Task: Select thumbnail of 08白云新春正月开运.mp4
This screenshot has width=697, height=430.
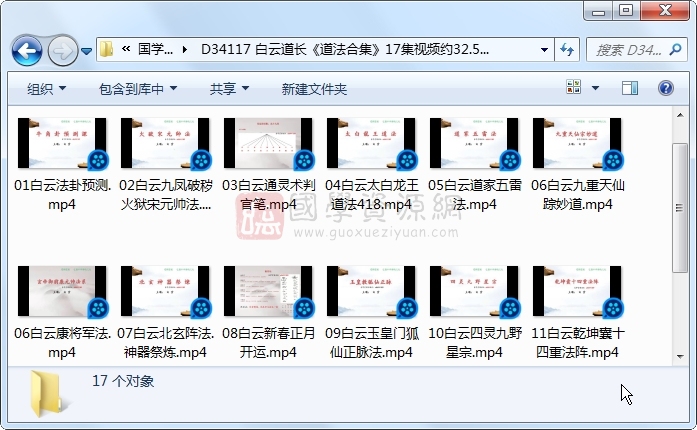Action: tap(268, 292)
